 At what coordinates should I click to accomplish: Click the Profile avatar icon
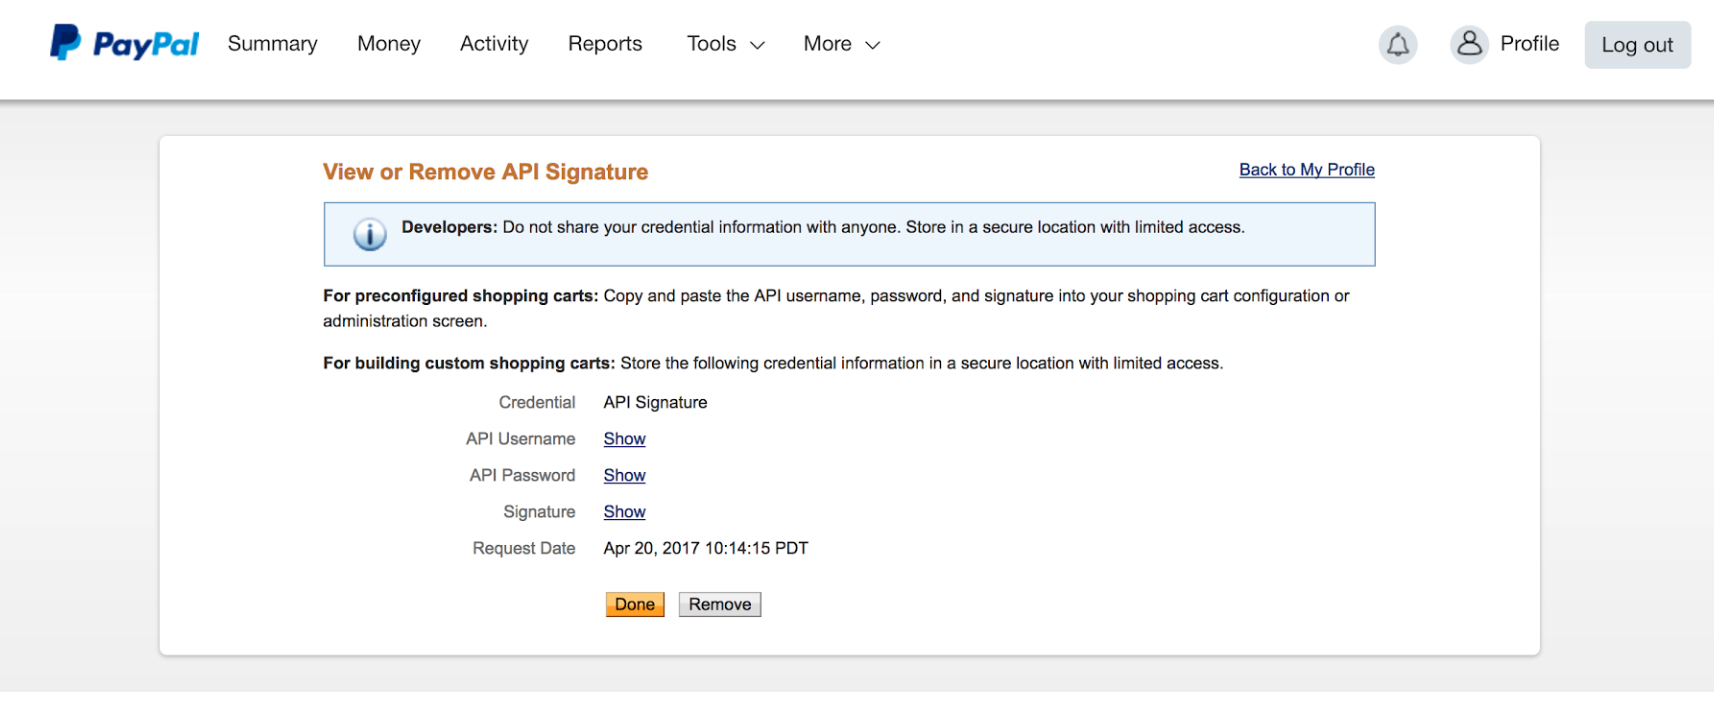point(1469,45)
